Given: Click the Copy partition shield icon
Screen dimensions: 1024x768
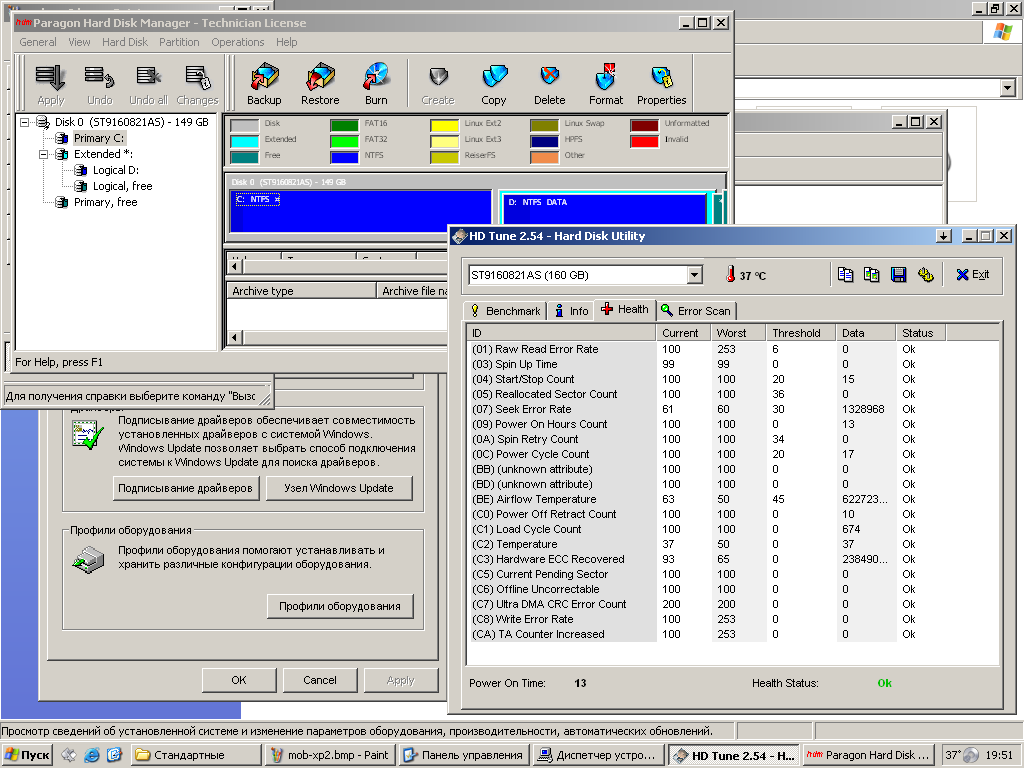Looking at the screenshot, I should point(494,77).
